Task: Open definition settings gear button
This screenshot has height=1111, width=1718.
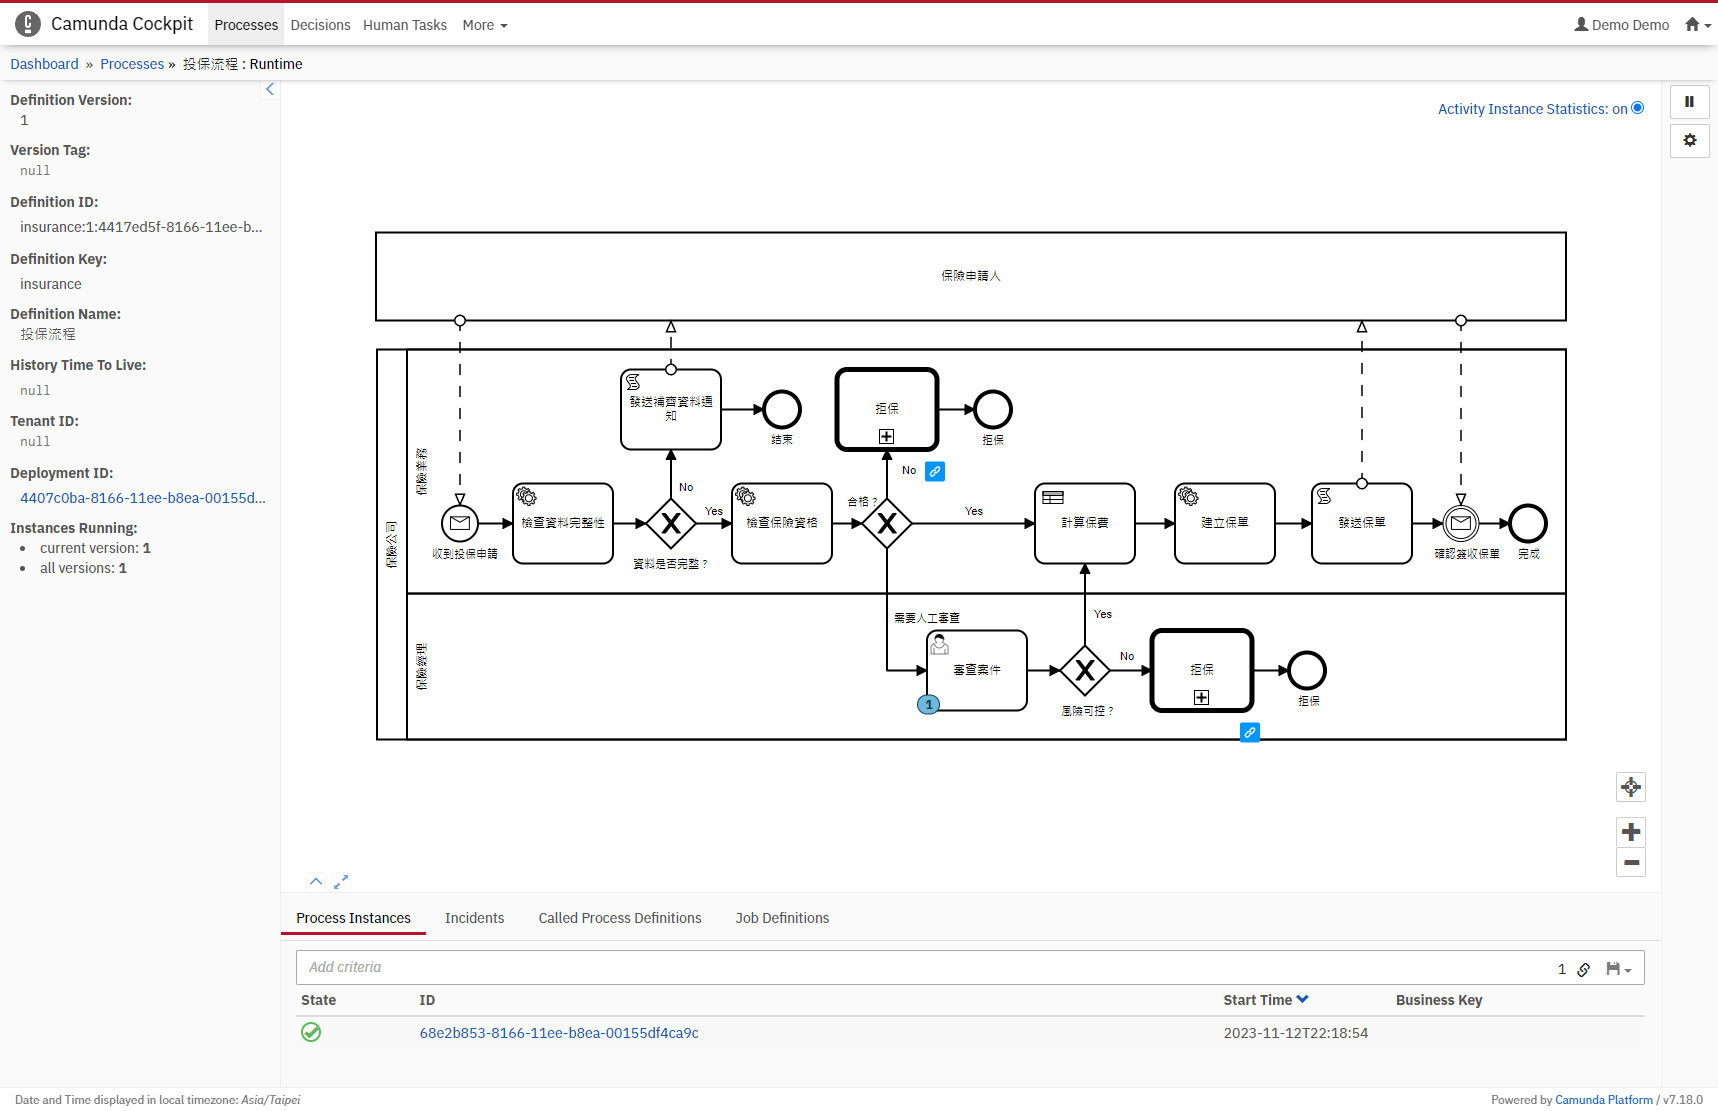Action: point(1689,141)
